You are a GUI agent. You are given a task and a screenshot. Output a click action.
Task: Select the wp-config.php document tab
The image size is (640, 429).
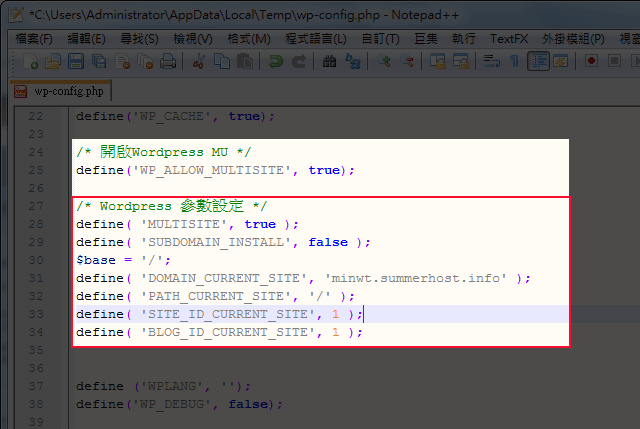pos(60,91)
